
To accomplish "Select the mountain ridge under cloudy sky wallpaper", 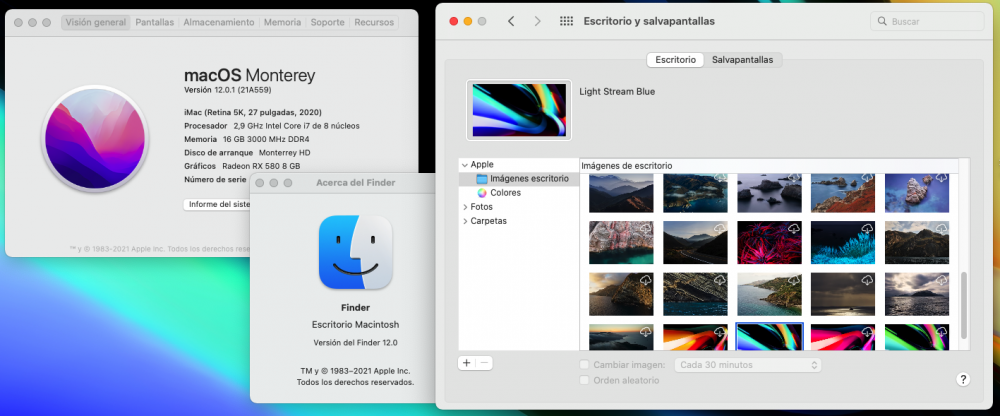I will (x=917, y=242).
